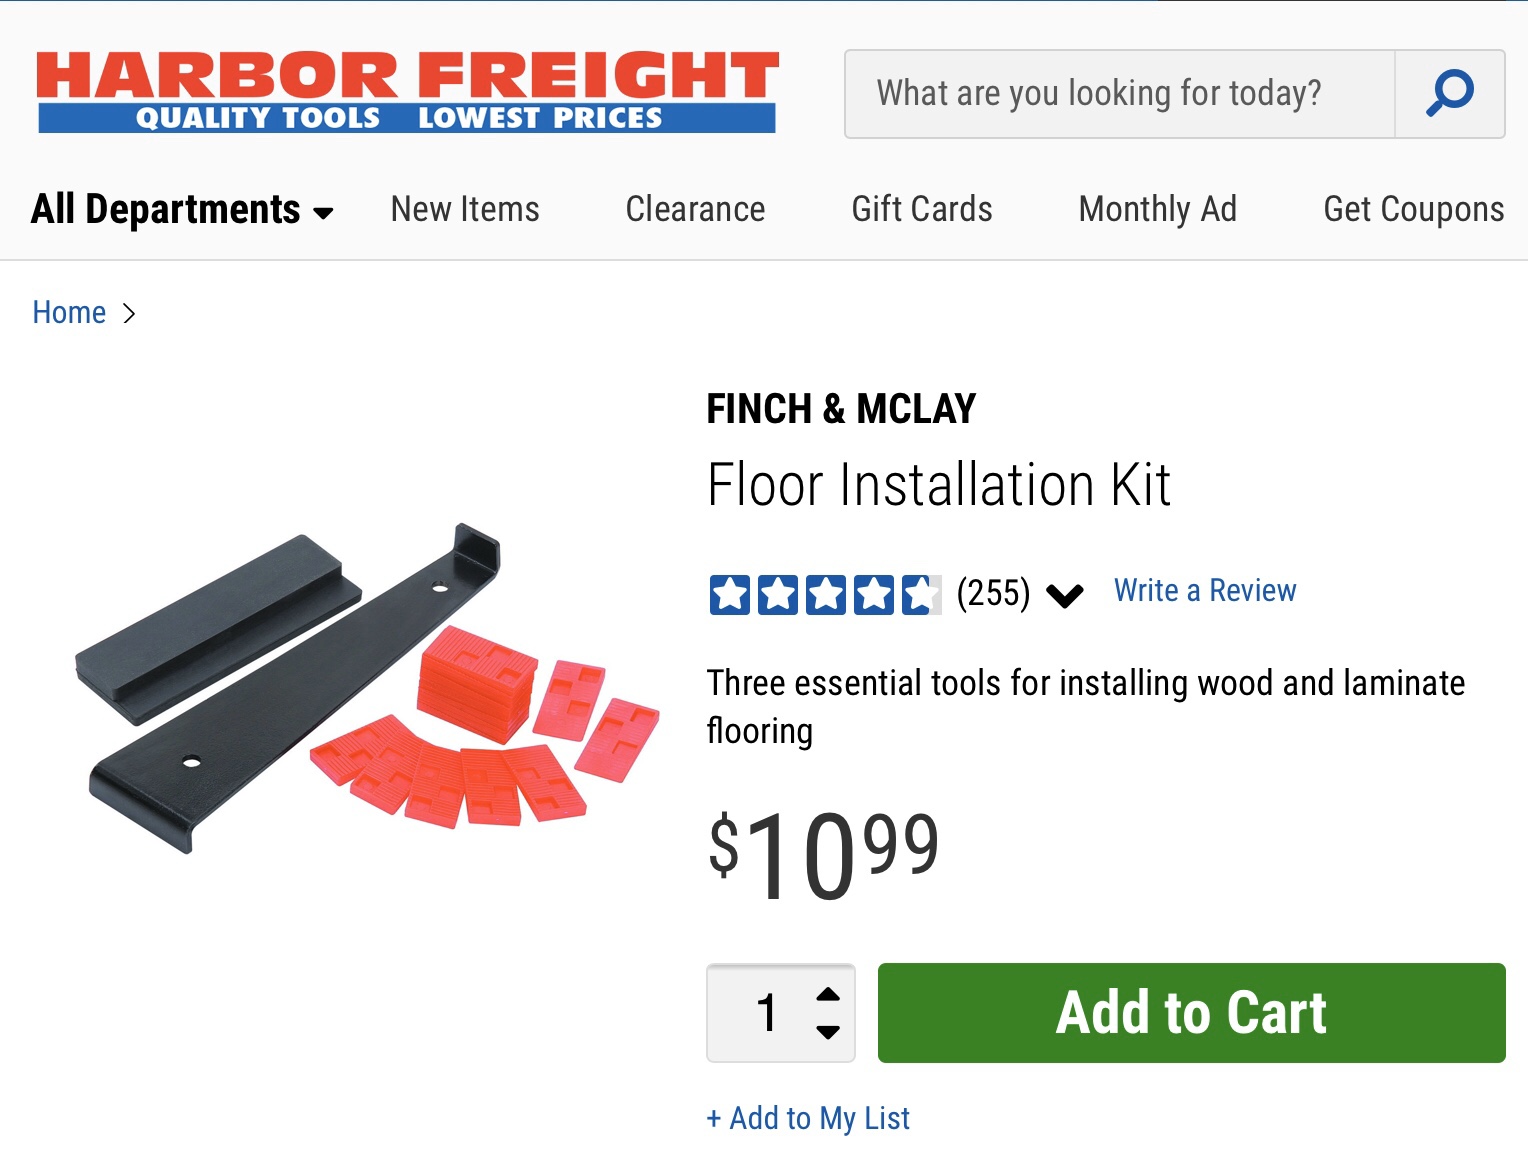The width and height of the screenshot is (1528, 1166).
Task: Open the floor installation kit product image
Action: [367, 688]
